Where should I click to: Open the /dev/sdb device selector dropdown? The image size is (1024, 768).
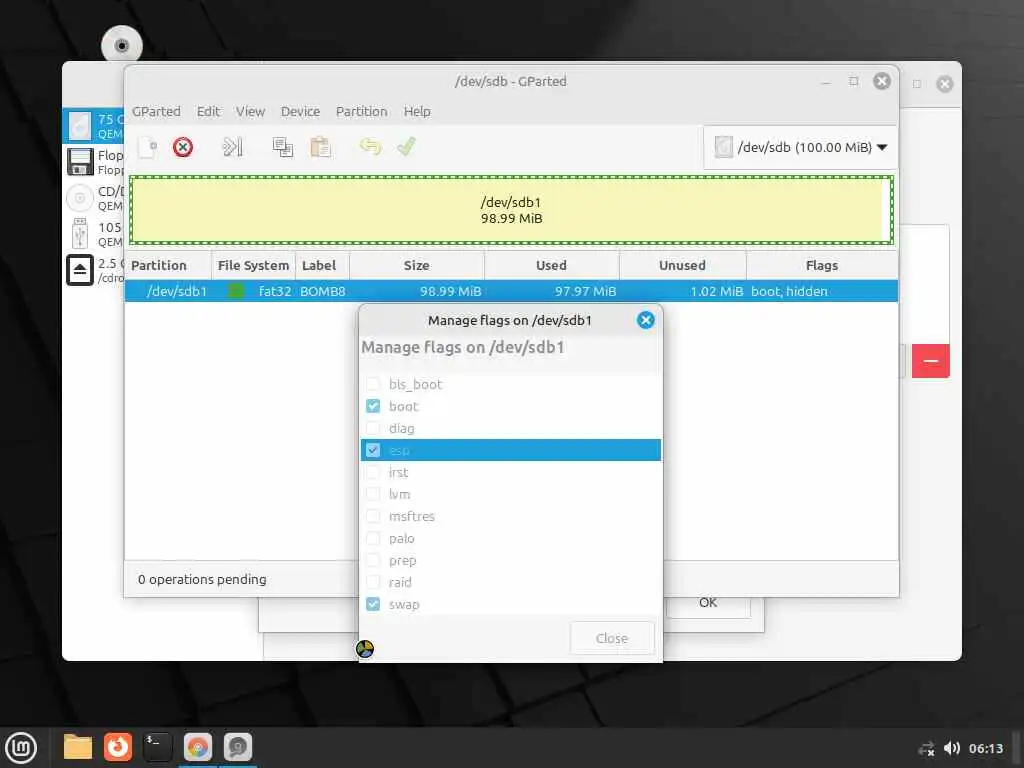pos(800,148)
